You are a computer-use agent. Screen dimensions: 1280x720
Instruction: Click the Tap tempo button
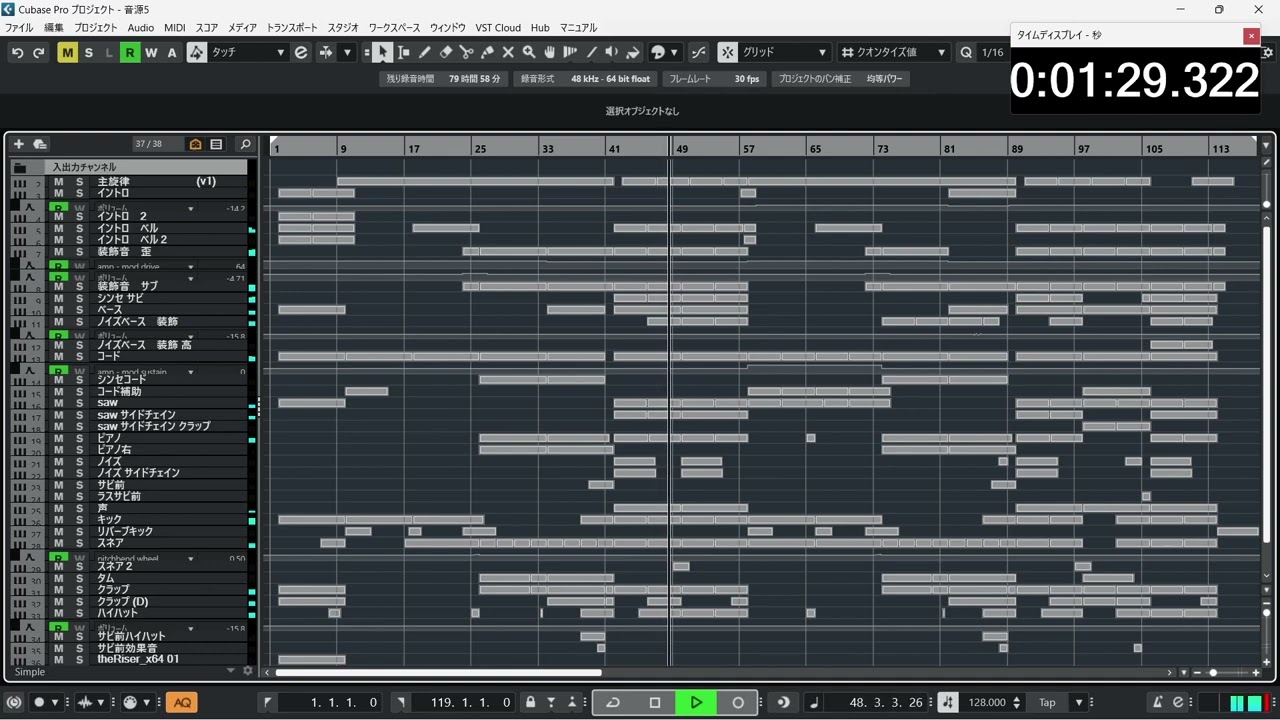(1047, 703)
